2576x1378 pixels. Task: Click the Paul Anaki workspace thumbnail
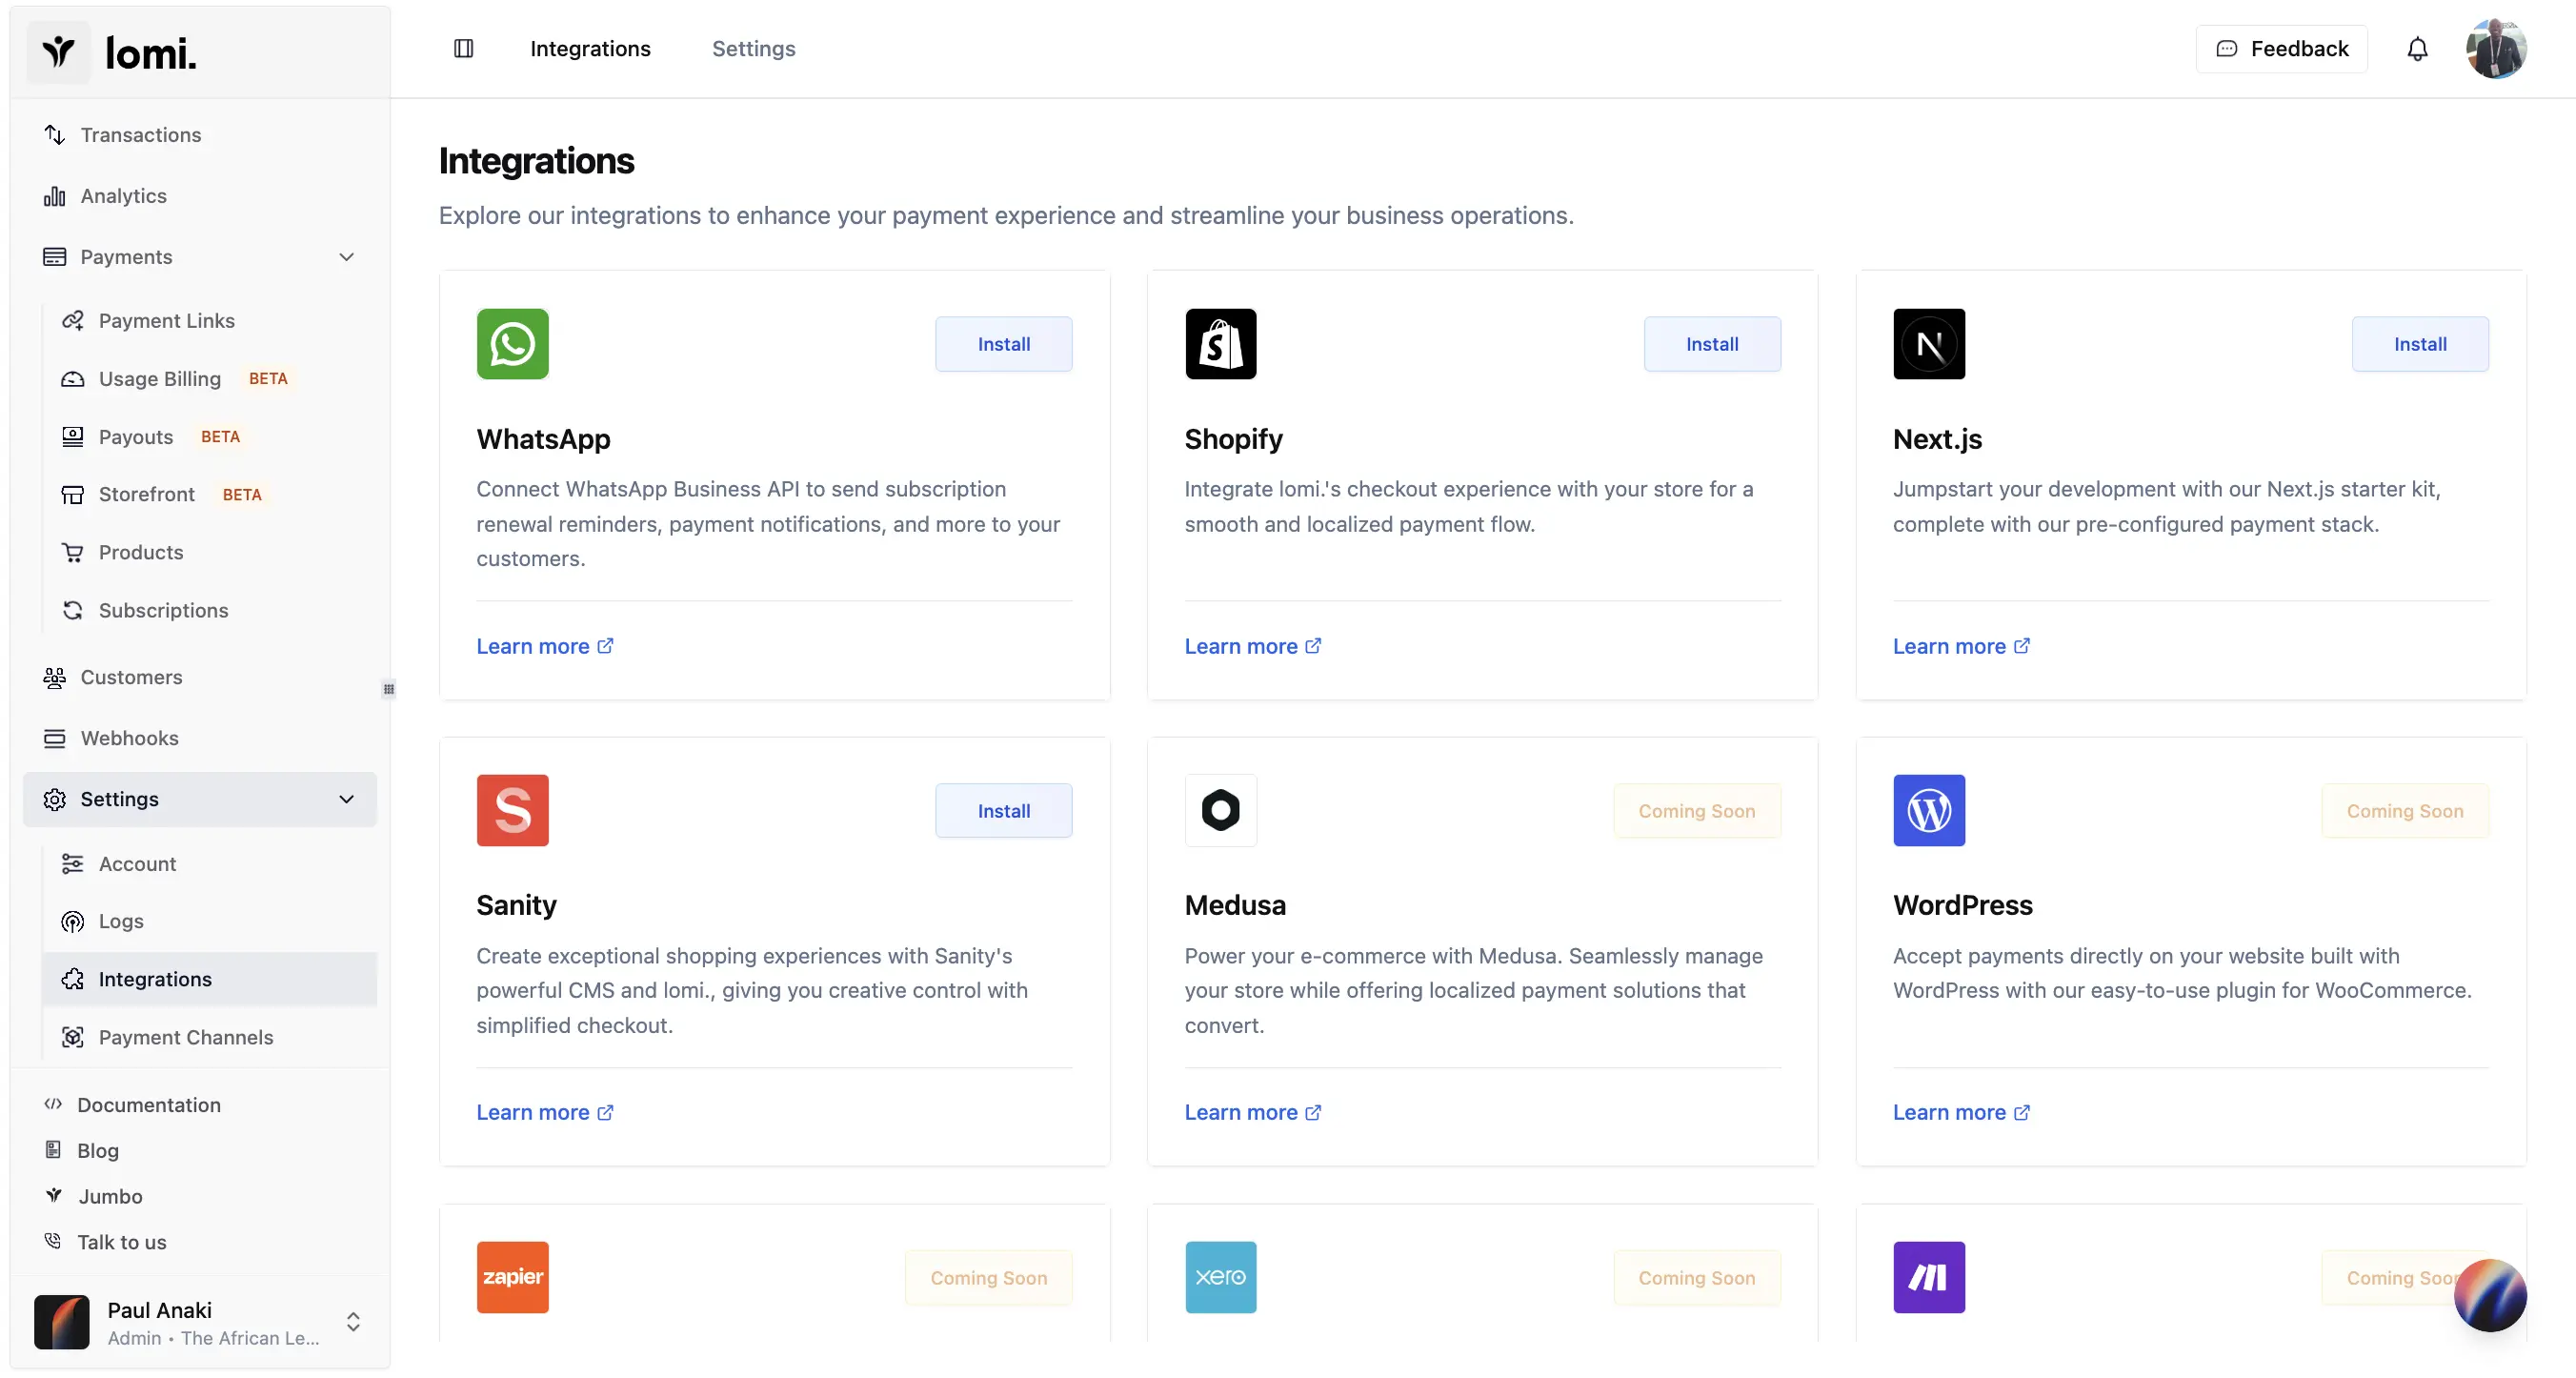pyautogui.click(x=61, y=1322)
